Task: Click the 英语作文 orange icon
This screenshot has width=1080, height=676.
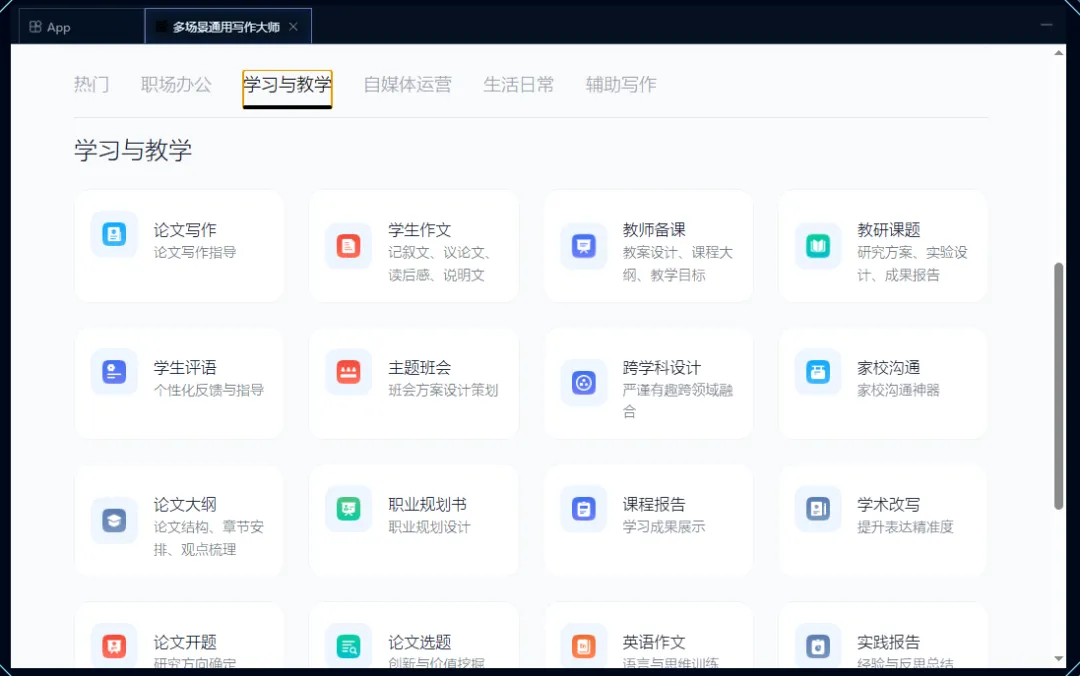Action: [x=583, y=646]
